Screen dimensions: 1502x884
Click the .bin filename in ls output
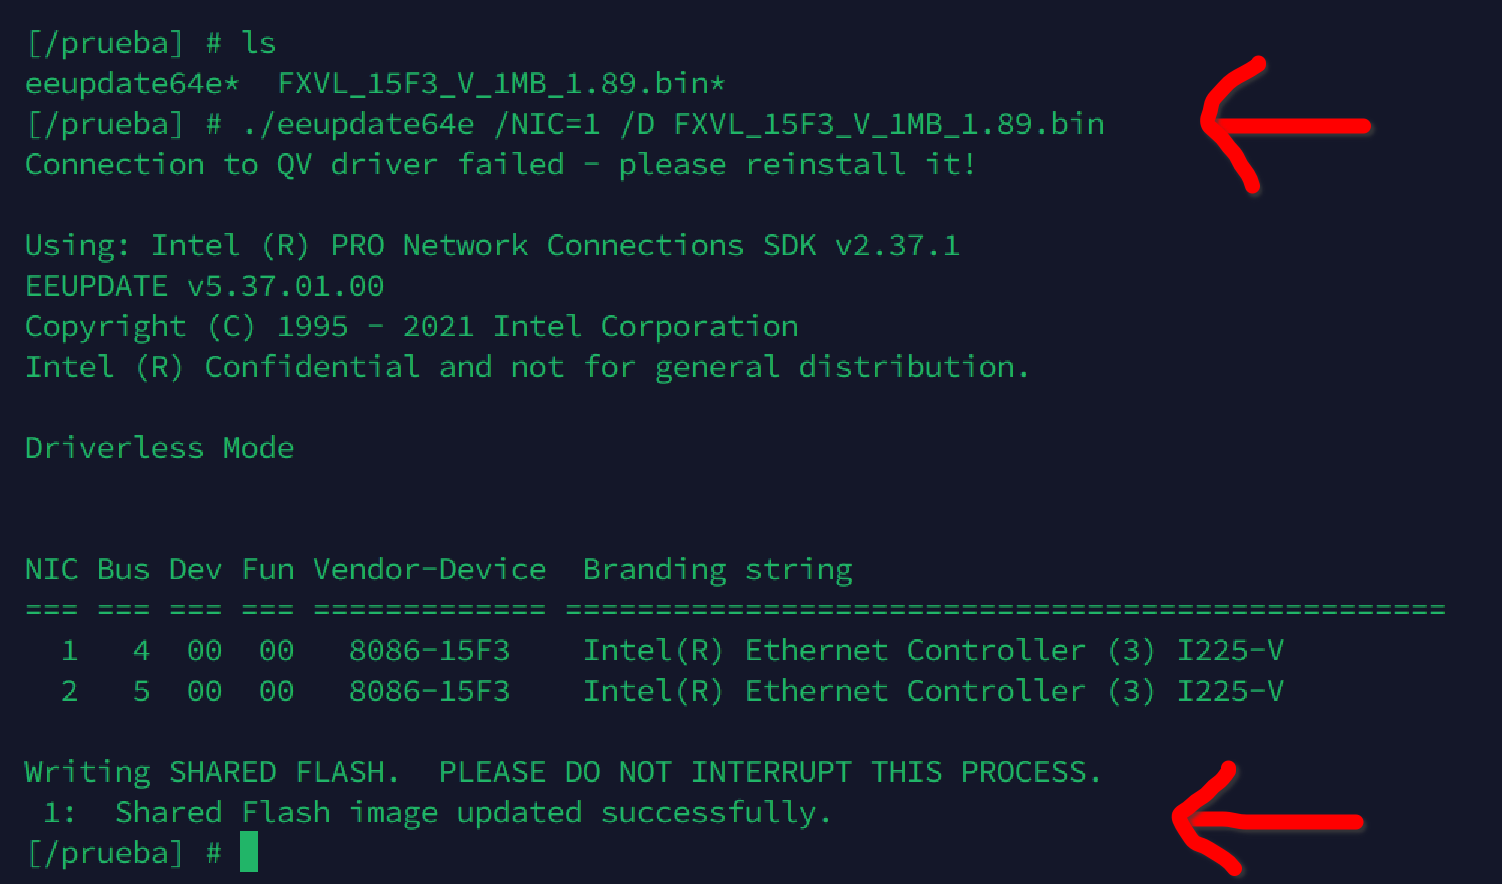pyautogui.click(x=501, y=84)
